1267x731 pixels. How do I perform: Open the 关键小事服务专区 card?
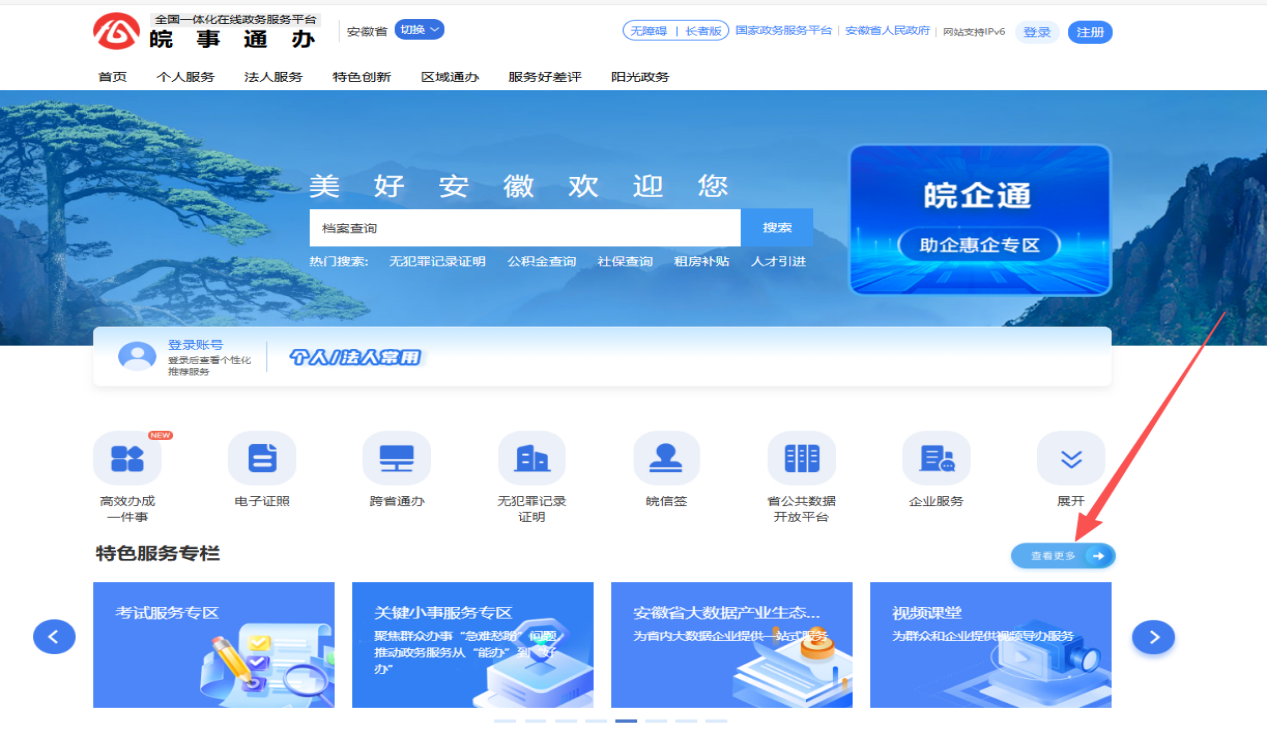click(x=473, y=645)
